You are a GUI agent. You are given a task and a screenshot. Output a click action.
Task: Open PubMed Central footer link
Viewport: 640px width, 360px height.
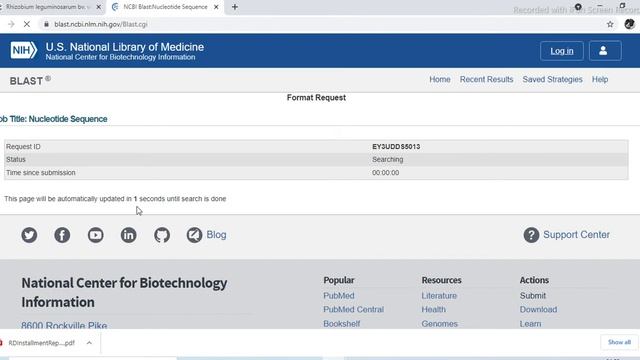point(353,309)
